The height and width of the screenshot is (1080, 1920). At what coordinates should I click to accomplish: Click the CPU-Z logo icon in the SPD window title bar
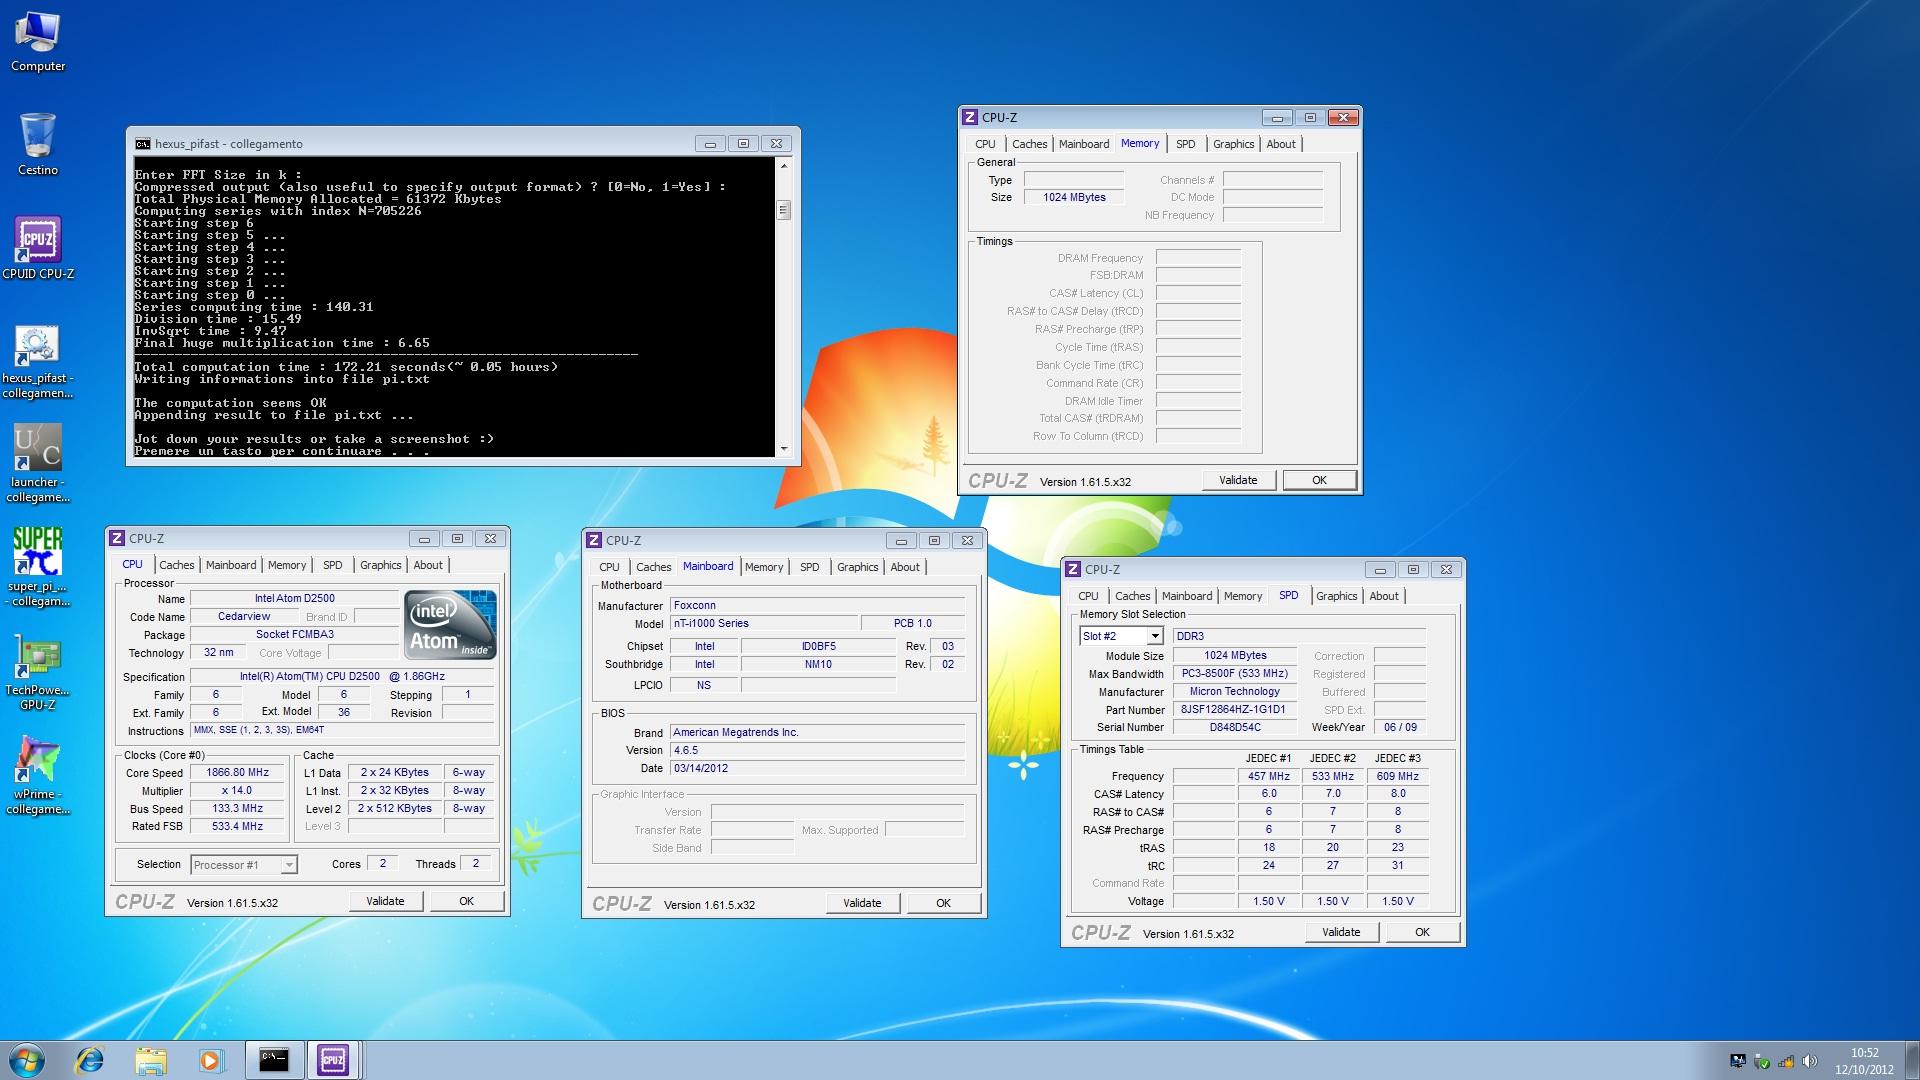[x=1073, y=570]
